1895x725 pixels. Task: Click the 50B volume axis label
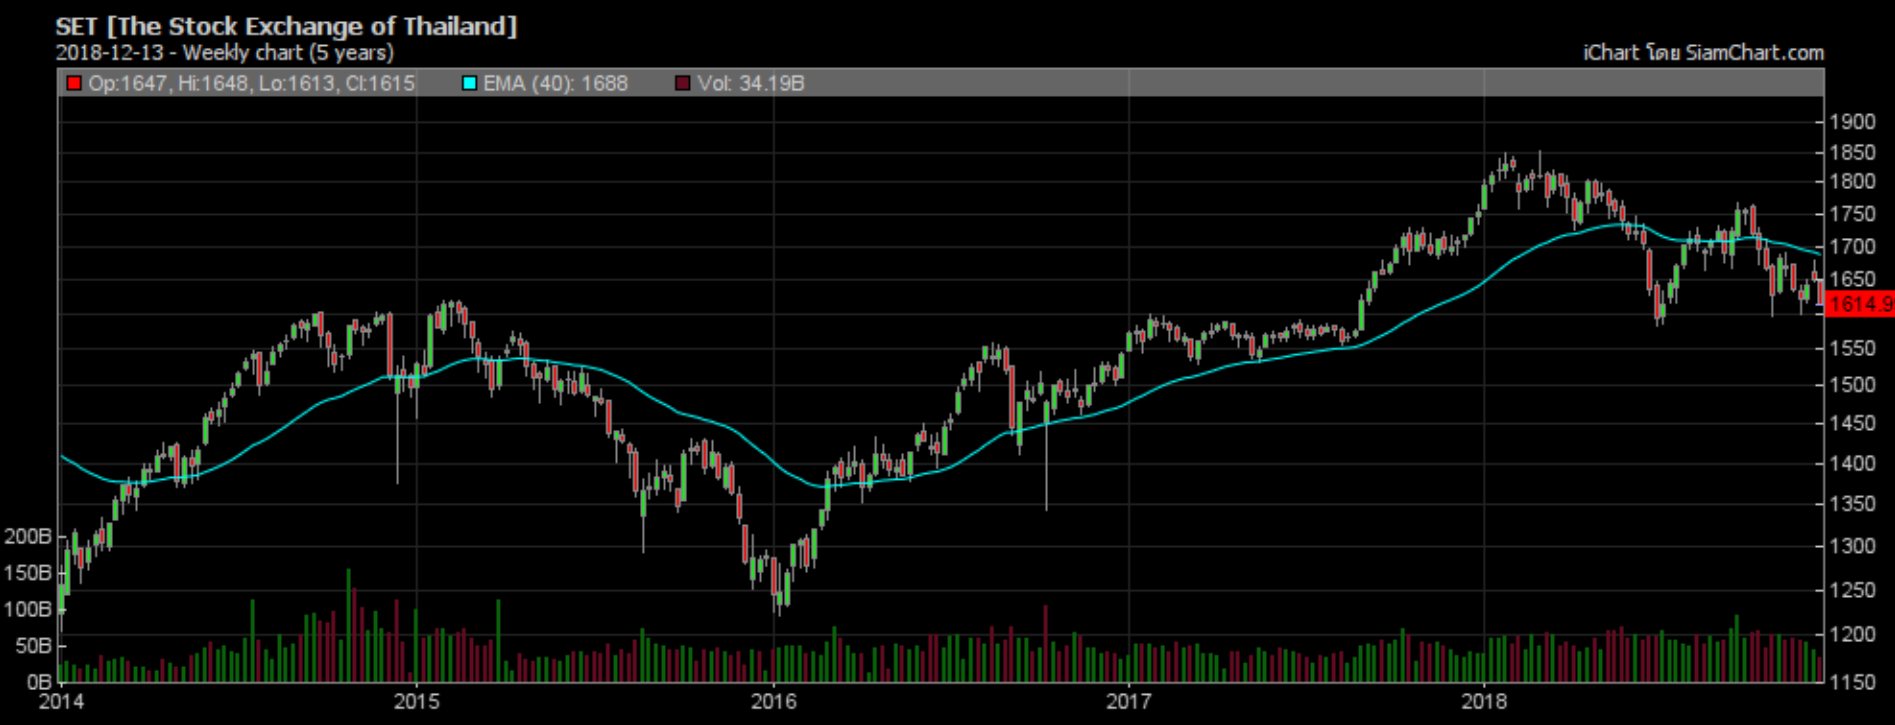pyautogui.click(x=33, y=646)
